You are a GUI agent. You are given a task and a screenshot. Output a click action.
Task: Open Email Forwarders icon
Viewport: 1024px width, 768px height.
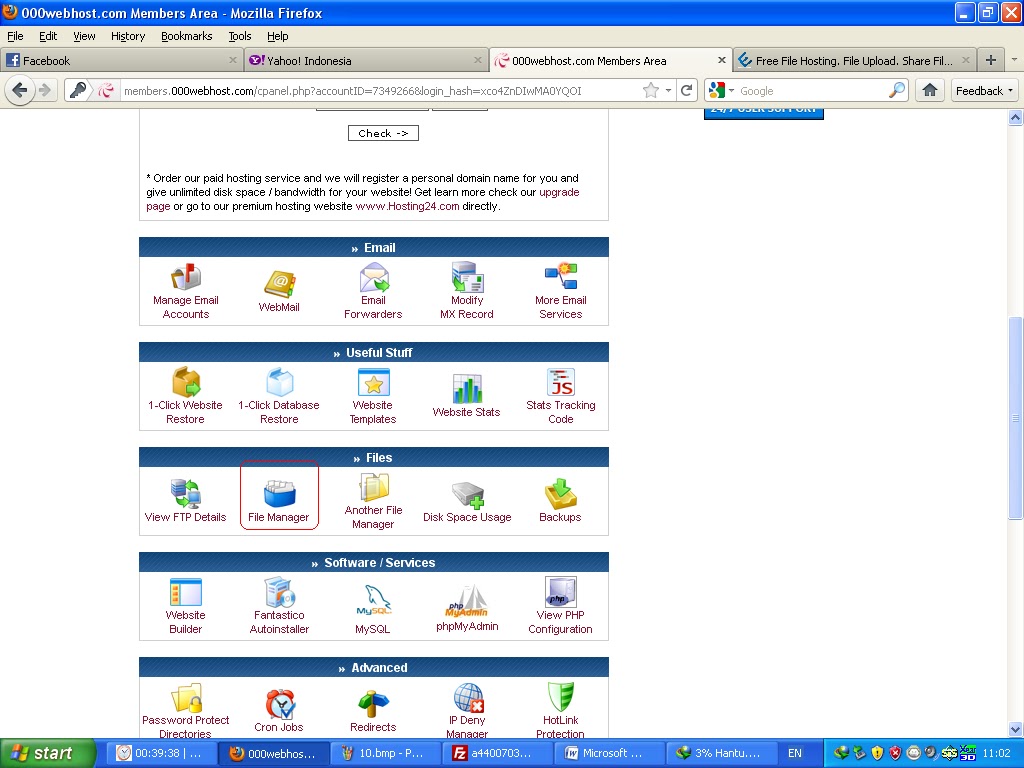tap(374, 277)
